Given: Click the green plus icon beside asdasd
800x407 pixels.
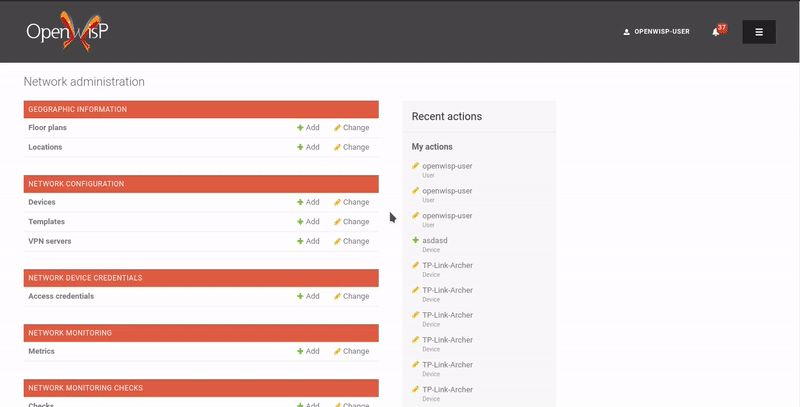Looking at the screenshot, I should click(x=415, y=240).
